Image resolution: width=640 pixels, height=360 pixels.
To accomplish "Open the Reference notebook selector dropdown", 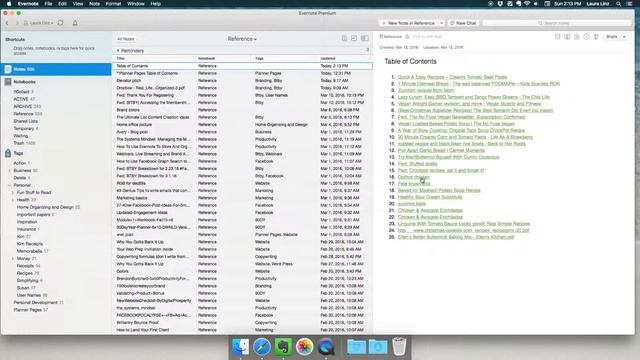I will (x=242, y=39).
